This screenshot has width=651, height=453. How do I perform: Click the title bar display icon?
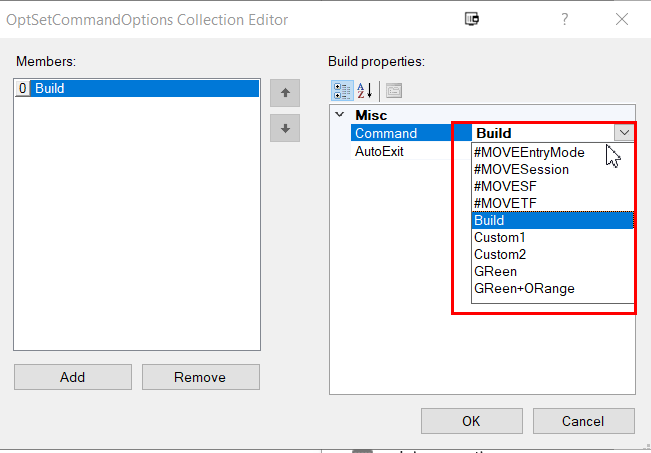click(472, 18)
